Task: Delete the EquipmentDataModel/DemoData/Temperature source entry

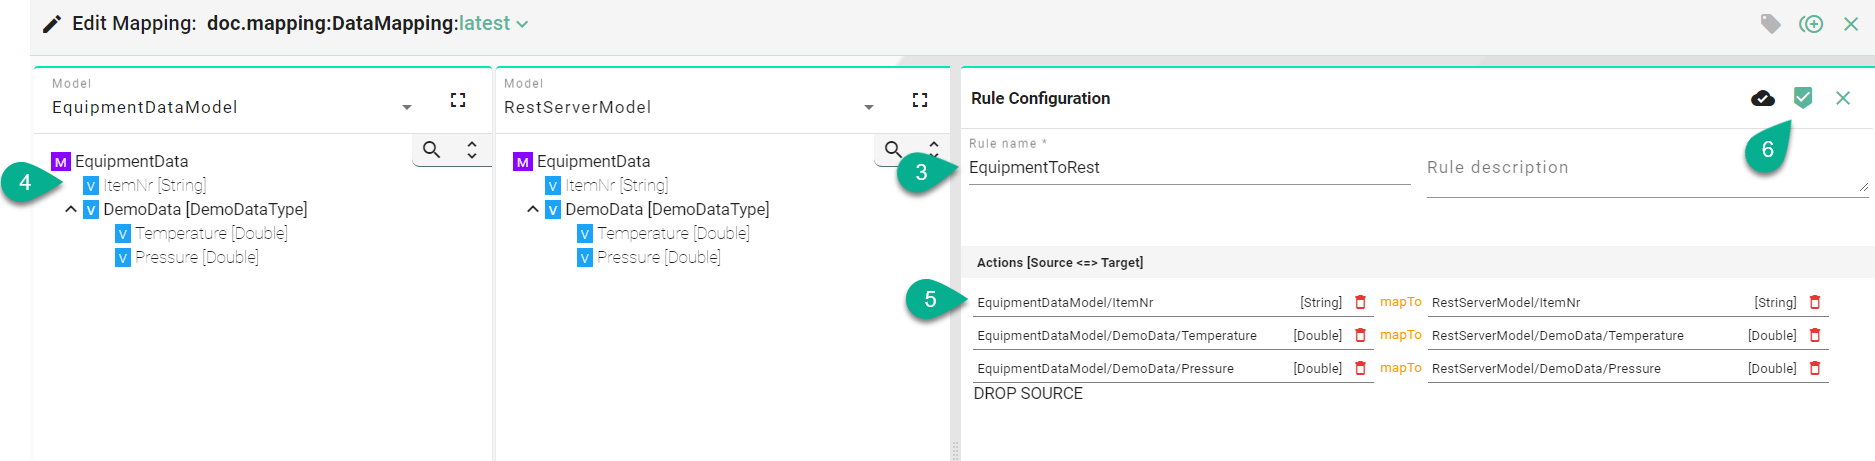Action: pyautogui.click(x=1360, y=335)
